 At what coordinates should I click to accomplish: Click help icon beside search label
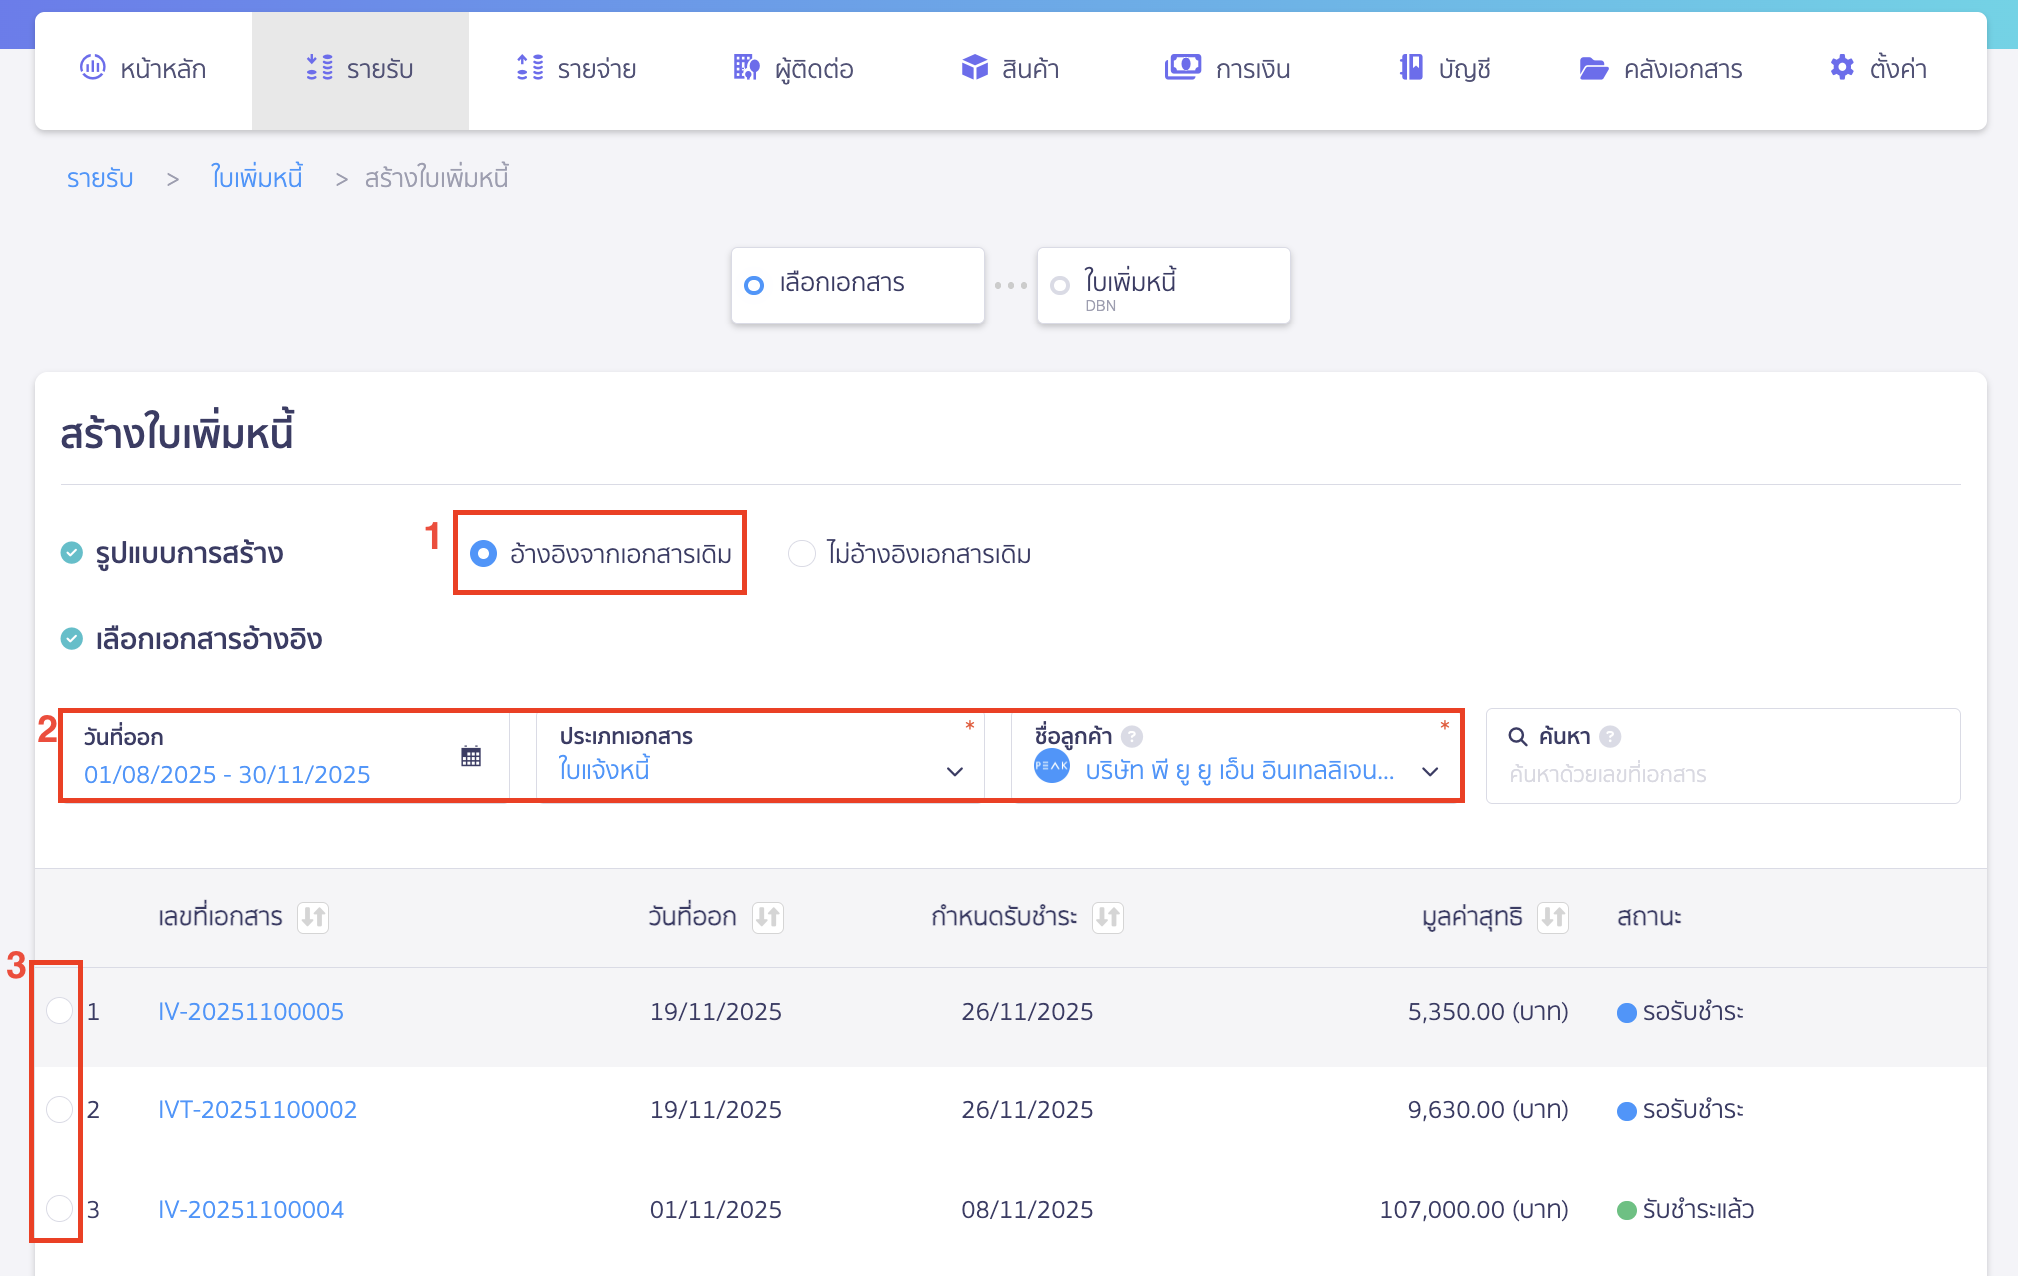coord(1609,737)
